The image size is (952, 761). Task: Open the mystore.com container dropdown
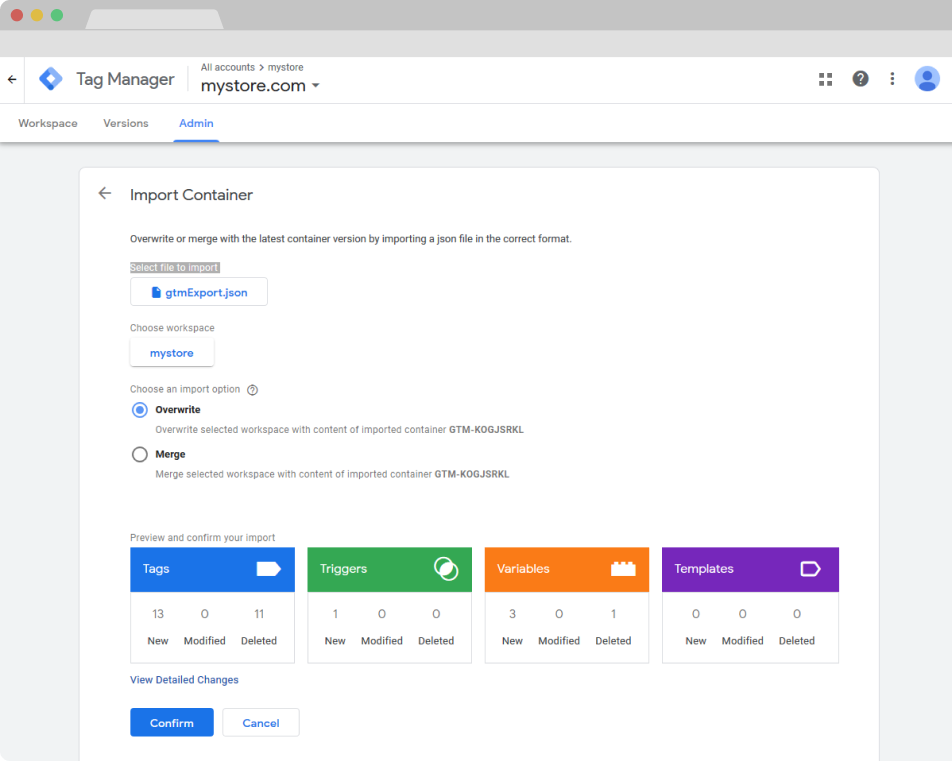click(x=315, y=86)
